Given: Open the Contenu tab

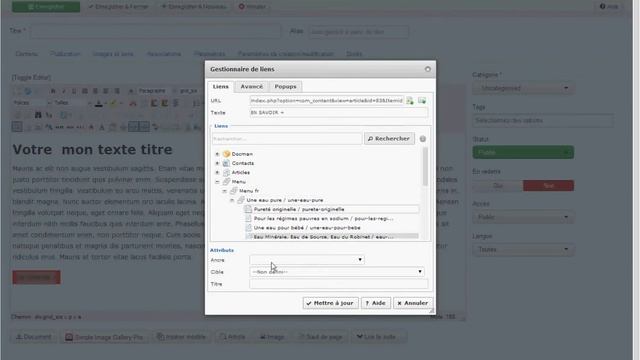Looking at the screenshot, I should (27, 54).
